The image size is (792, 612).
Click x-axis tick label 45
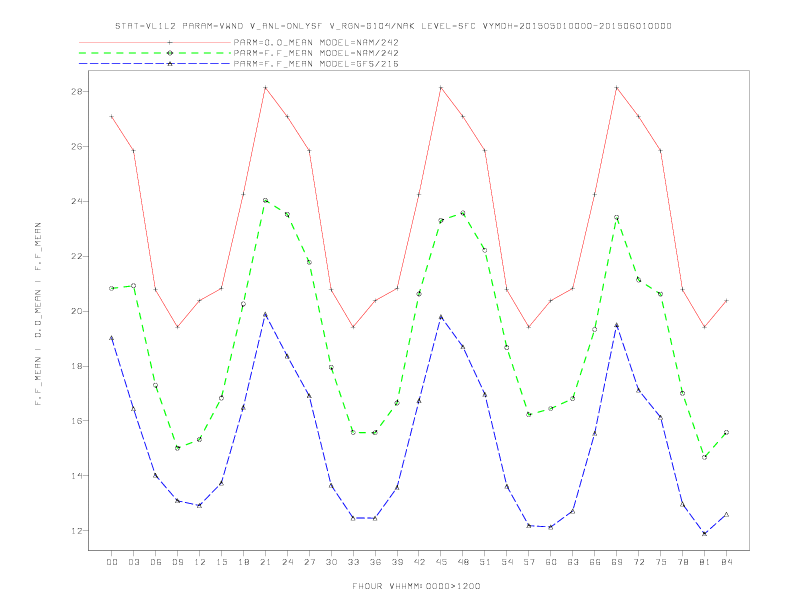click(x=441, y=562)
